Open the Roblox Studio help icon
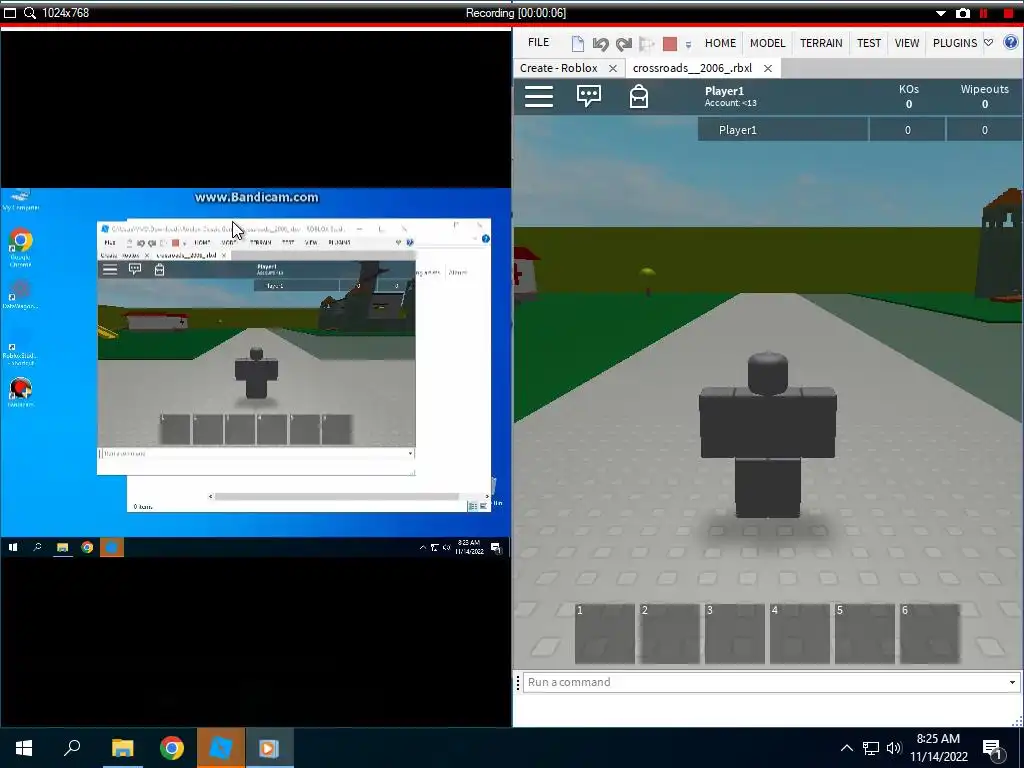The image size is (1024, 768). point(1010,42)
